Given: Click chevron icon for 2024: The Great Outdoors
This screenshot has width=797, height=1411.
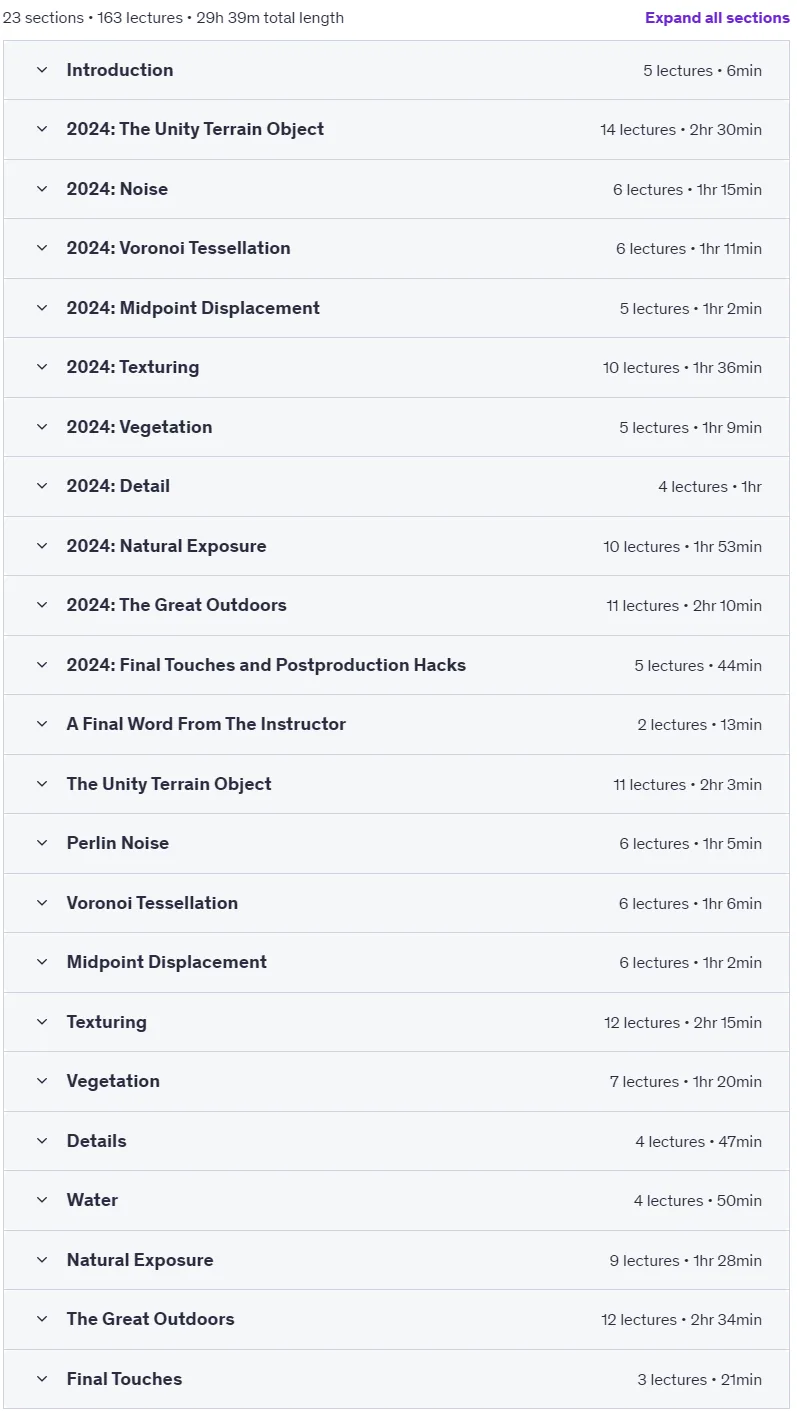Looking at the screenshot, I should 42,605.
